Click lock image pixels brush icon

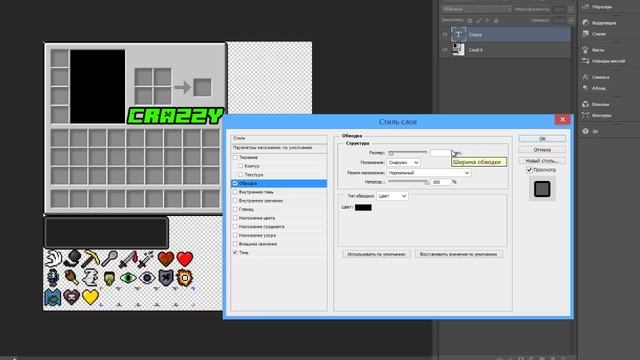point(479,20)
